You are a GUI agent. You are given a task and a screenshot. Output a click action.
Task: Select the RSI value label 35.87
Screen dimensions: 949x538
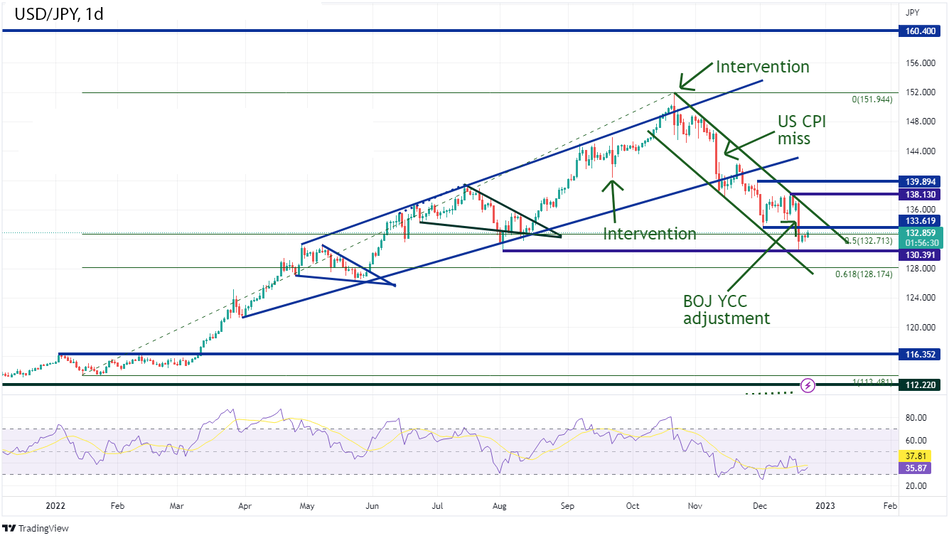coord(916,468)
